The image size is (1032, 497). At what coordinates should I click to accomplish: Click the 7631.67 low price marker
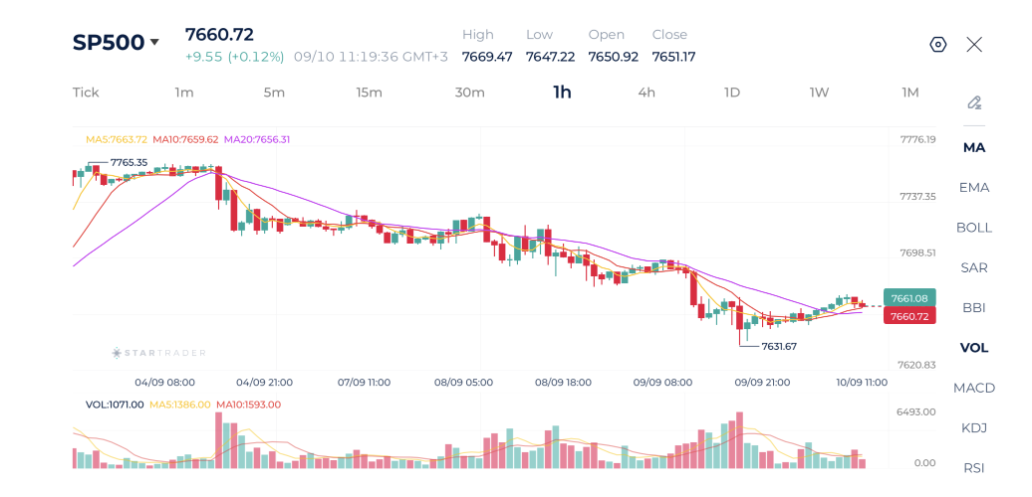(x=779, y=346)
